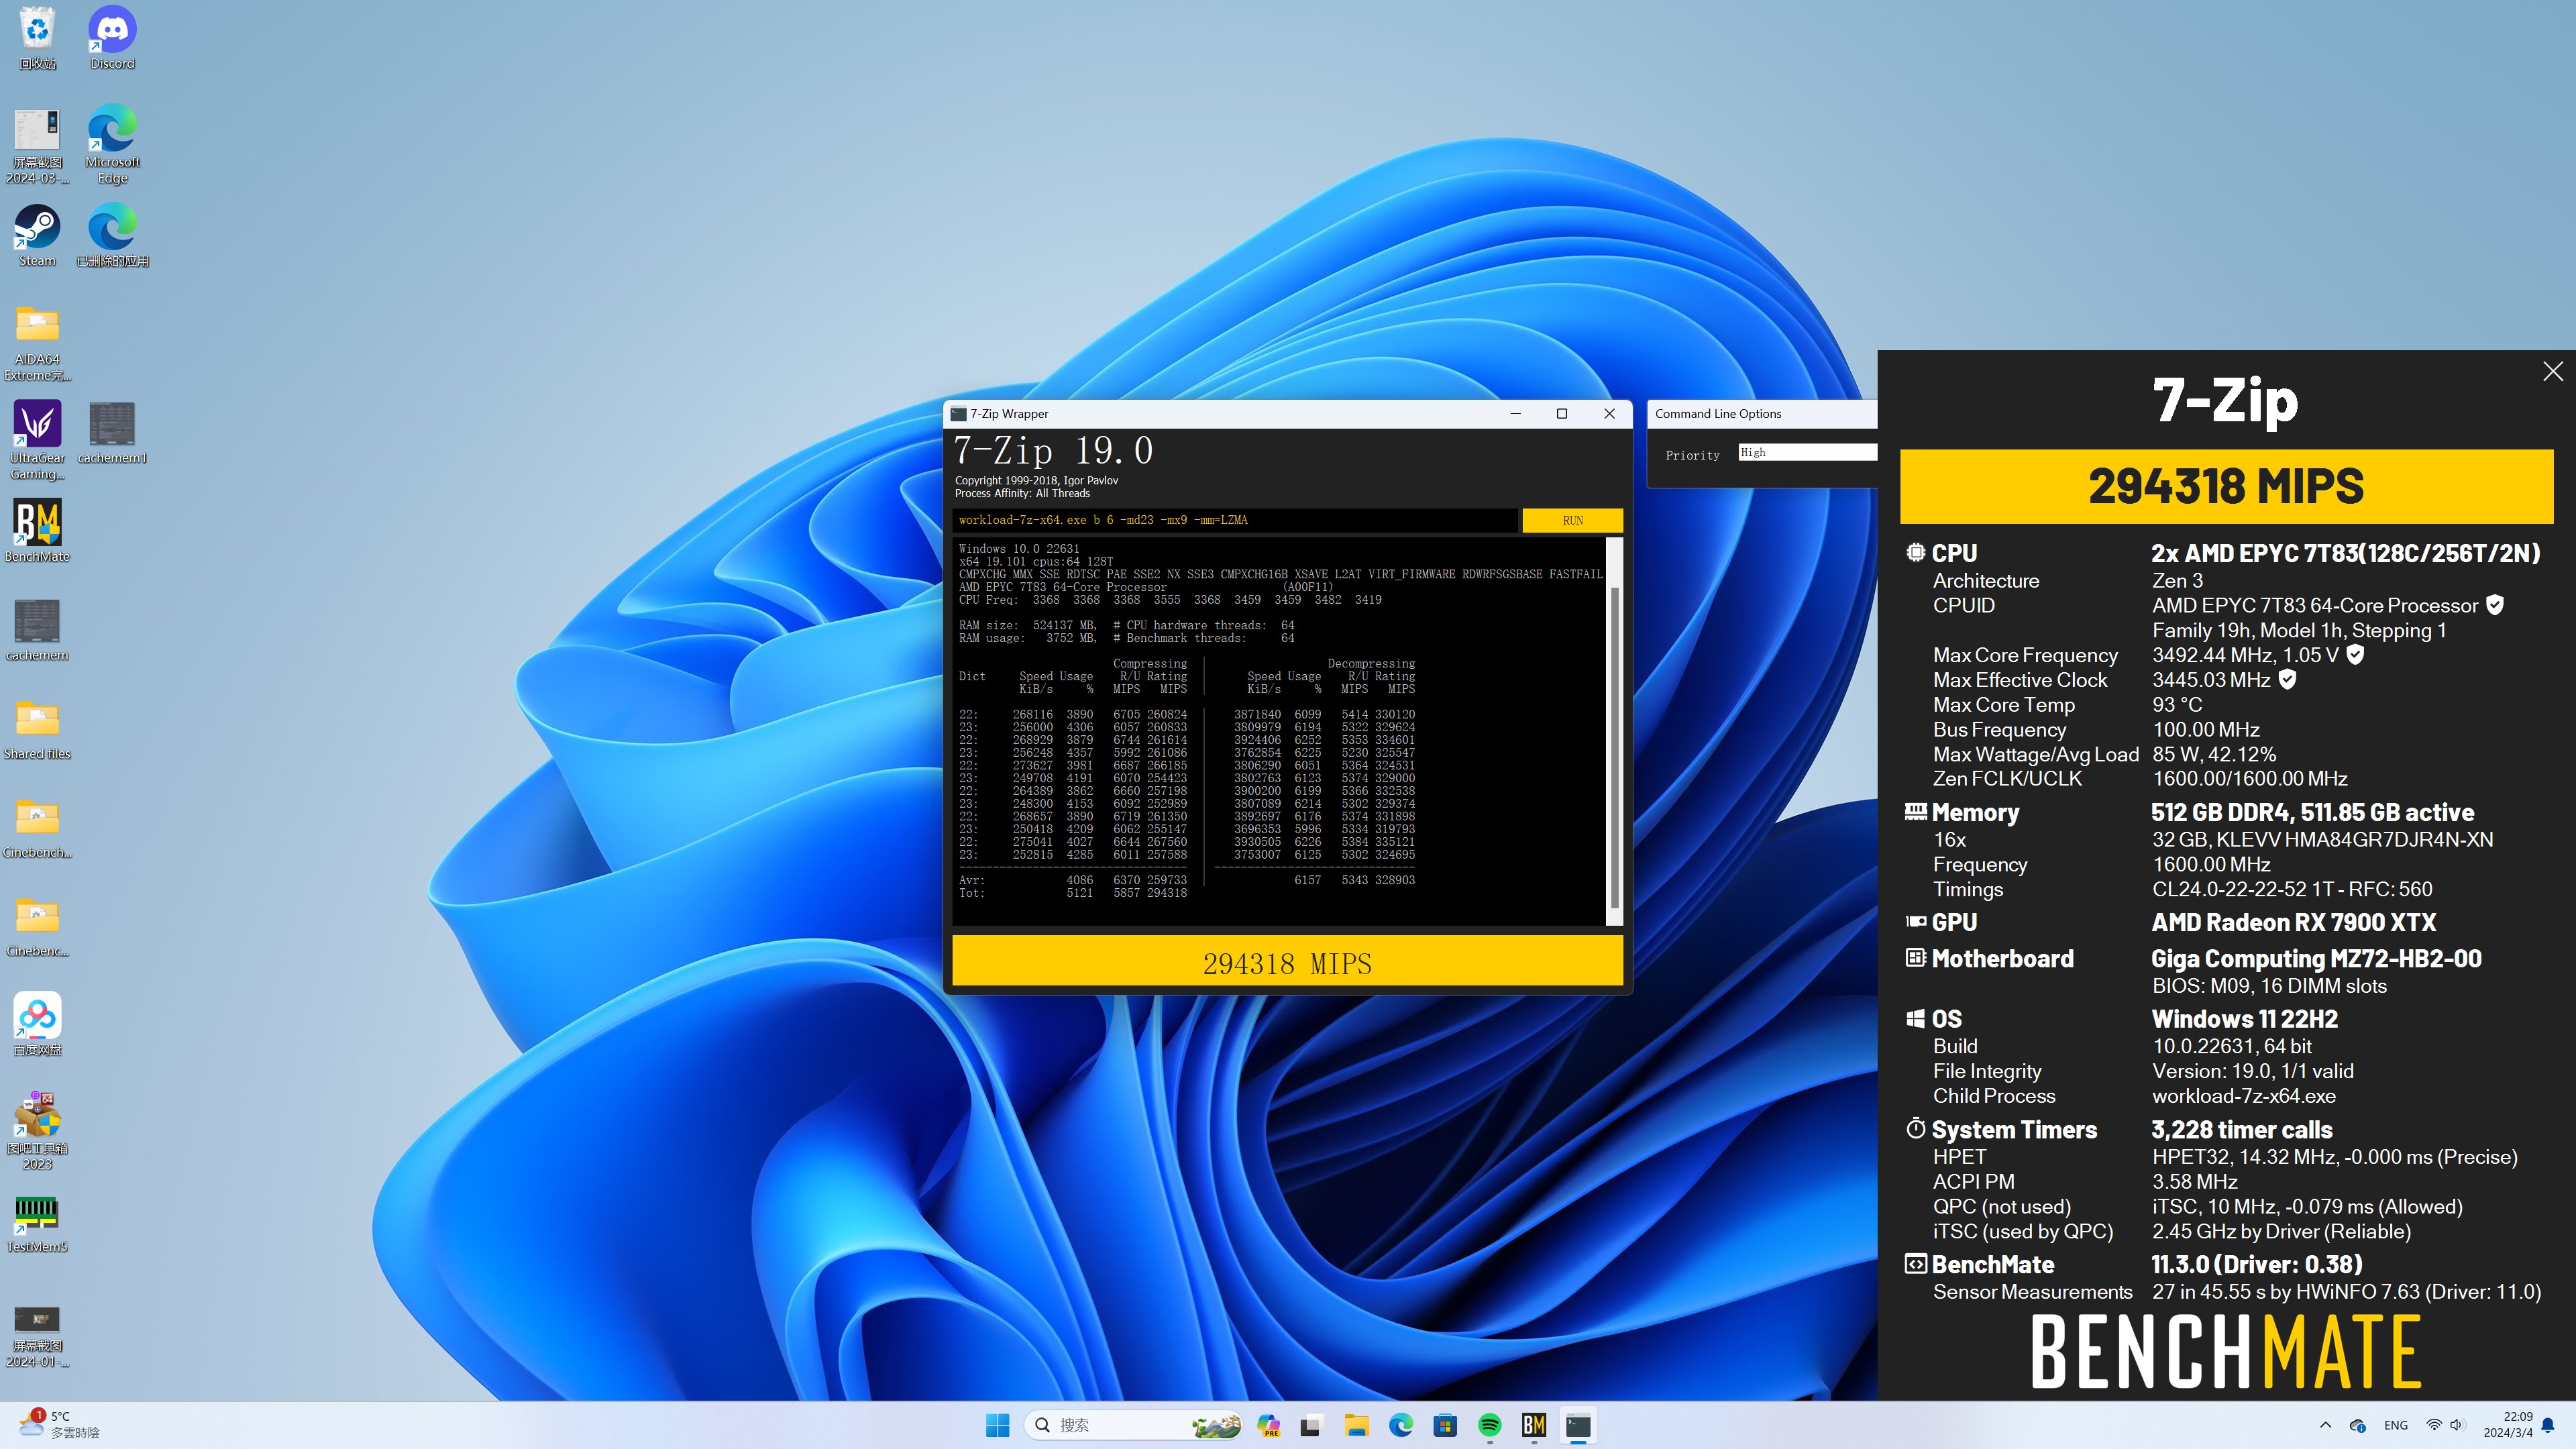Click the AMD Radeon RX 7900 XTX text
Screen dimensions: 2576x1449
2294,922
